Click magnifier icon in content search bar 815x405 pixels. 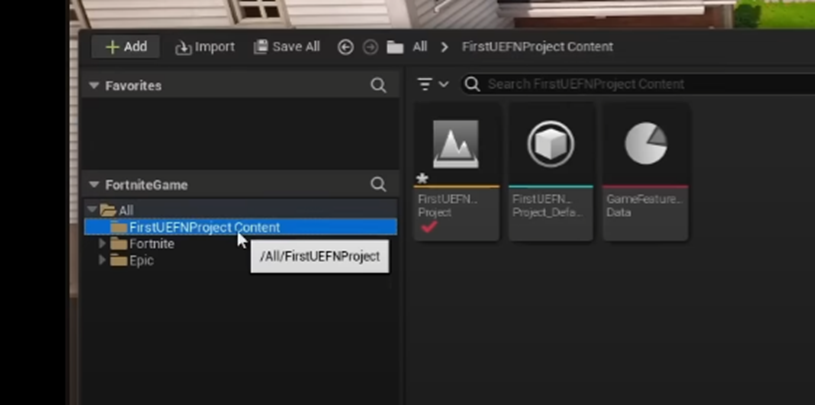[x=472, y=84]
